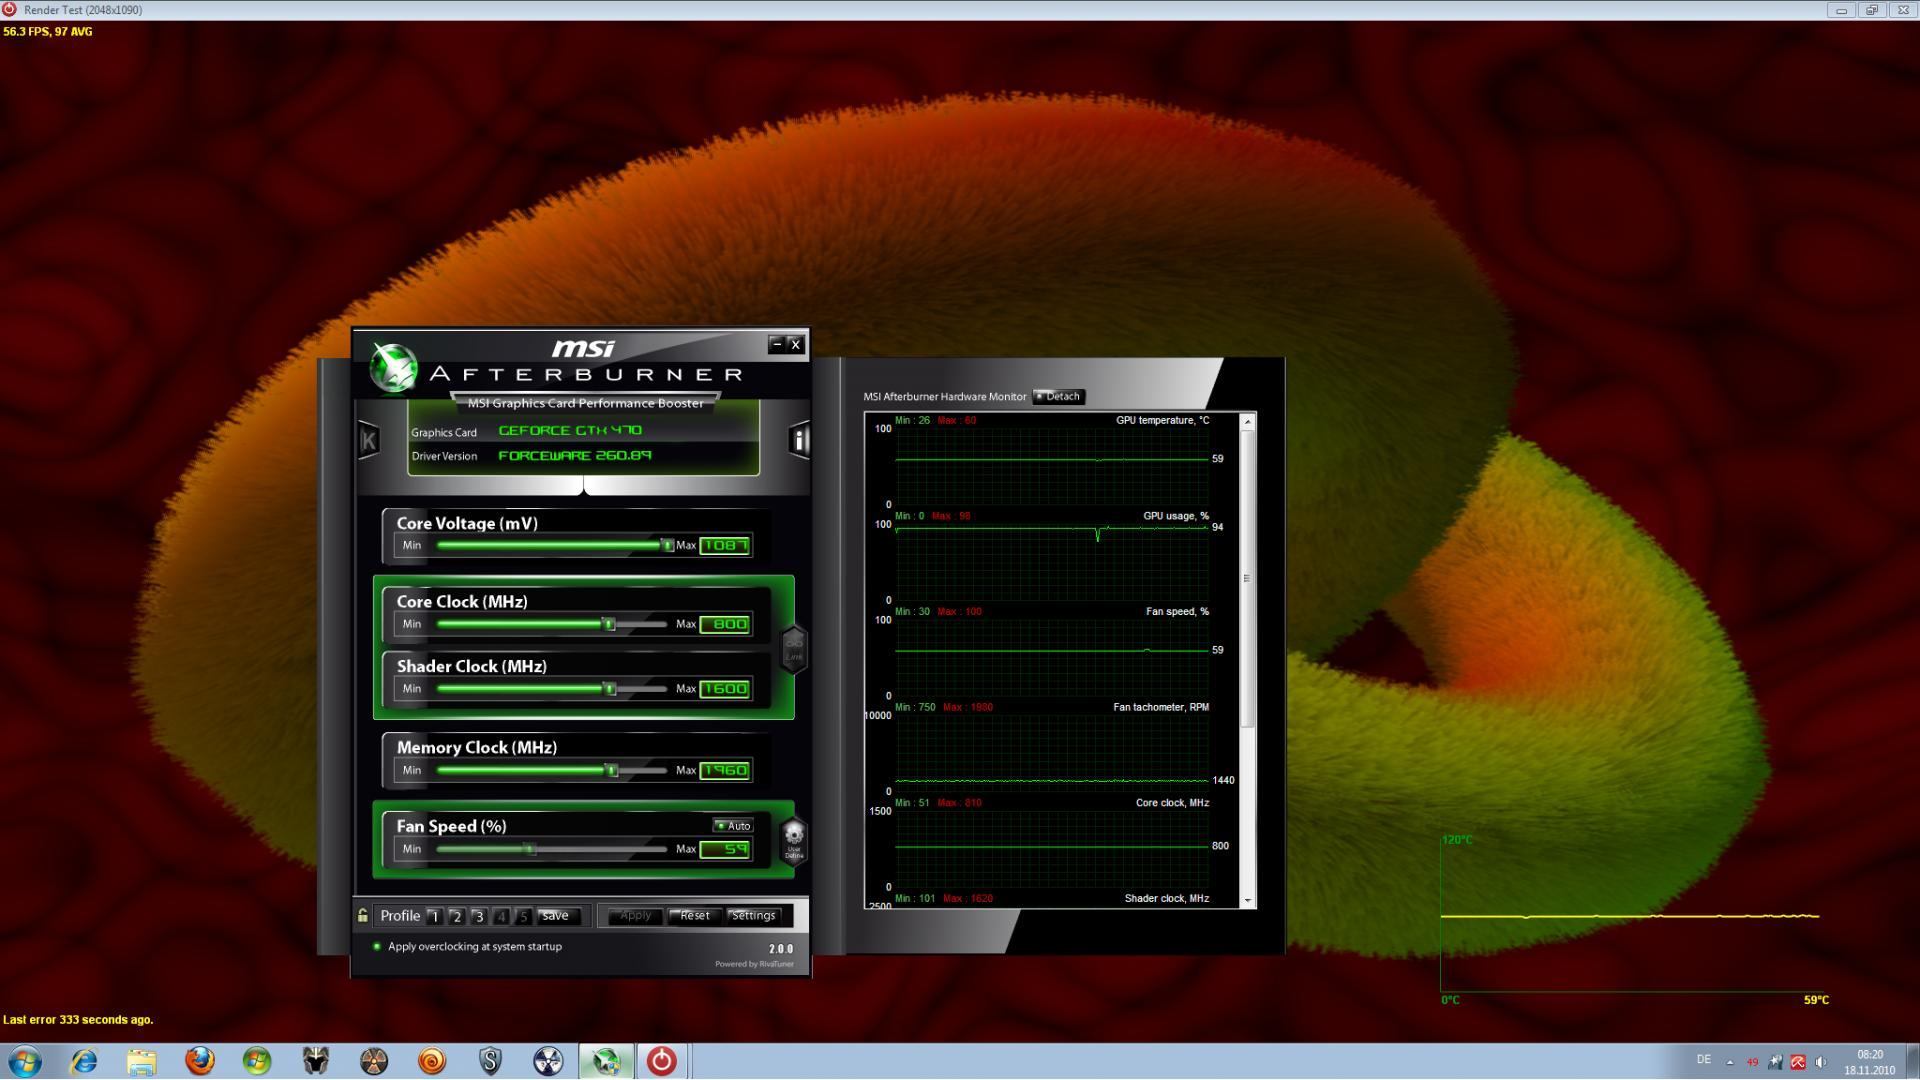This screenshot has width=1920, height=1080.
Task: Open the user-defined fan control icon
Action: 794,840
